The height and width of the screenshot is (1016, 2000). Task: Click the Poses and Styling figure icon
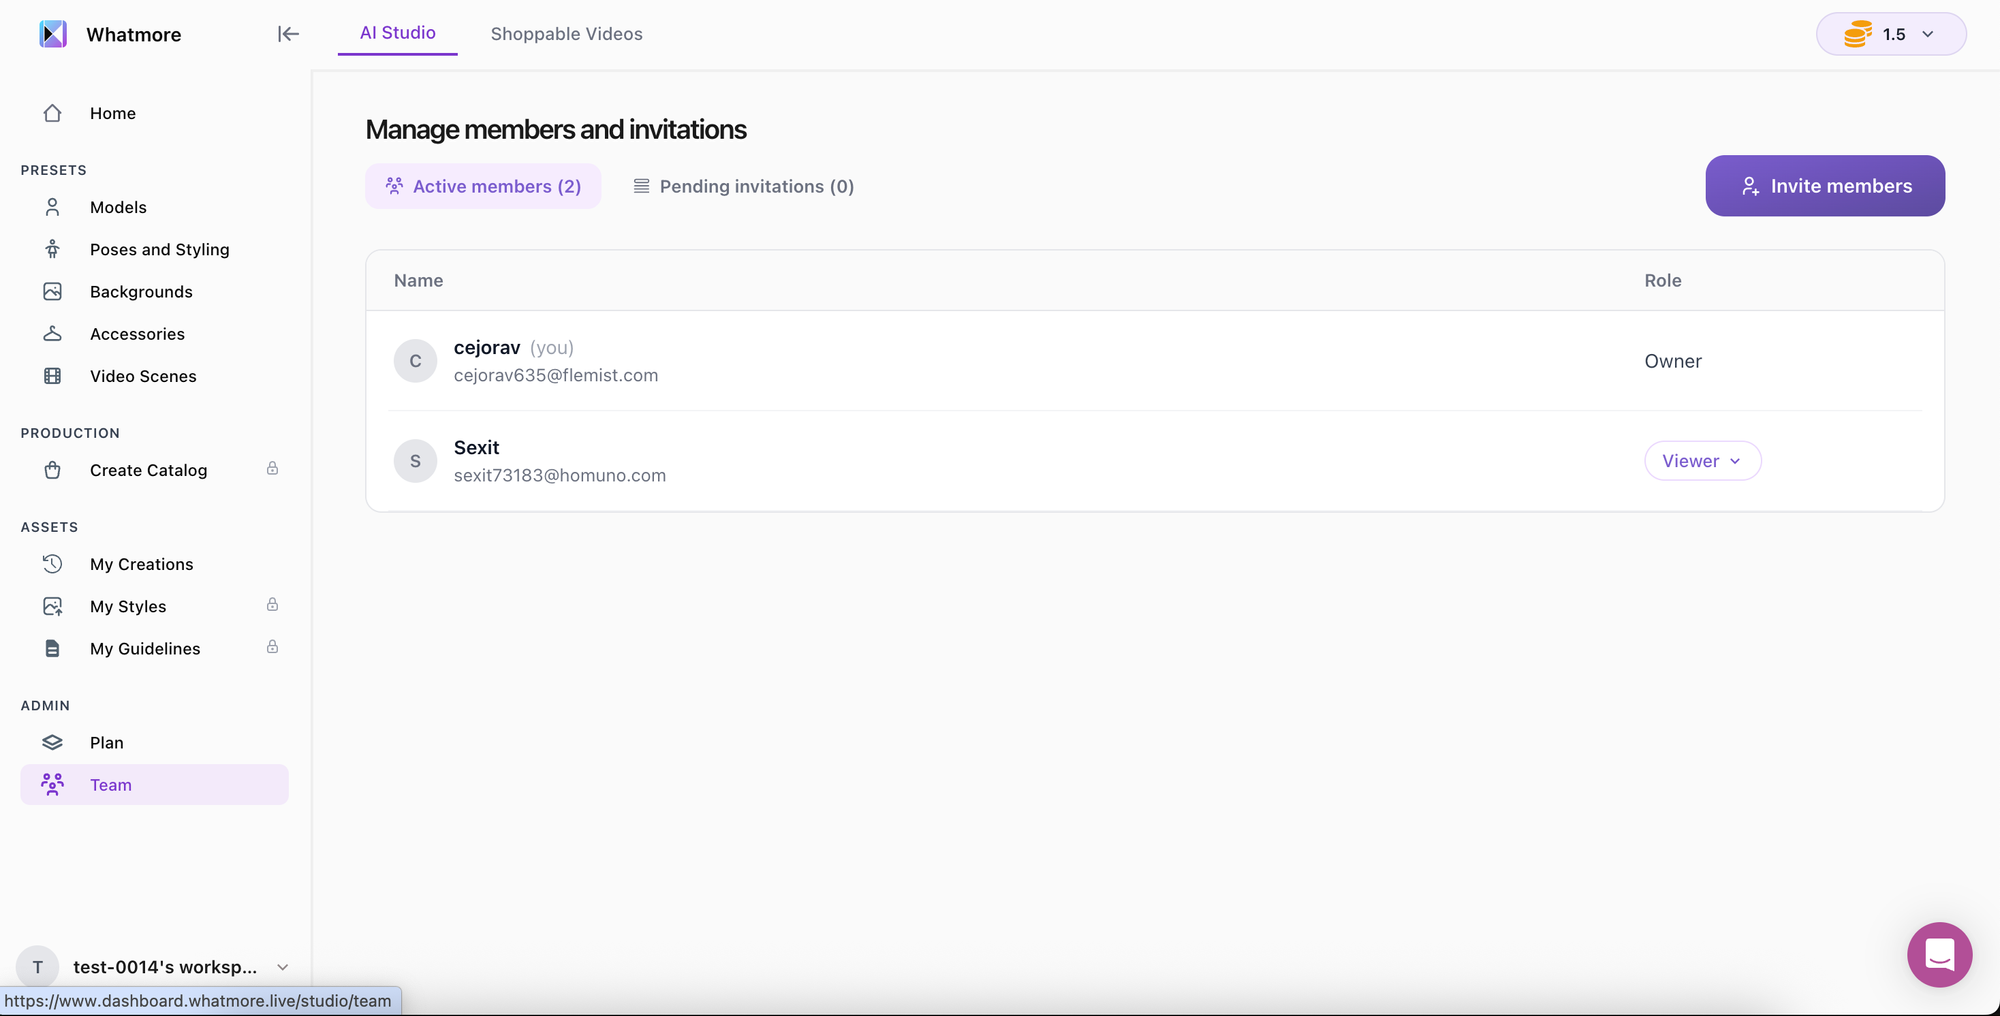pos(53,249)
